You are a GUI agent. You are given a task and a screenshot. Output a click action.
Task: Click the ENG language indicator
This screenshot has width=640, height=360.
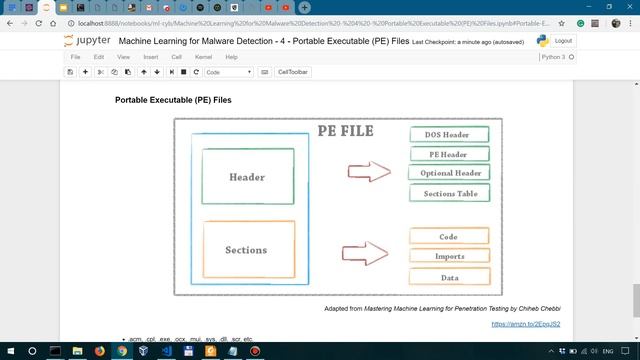608,351
